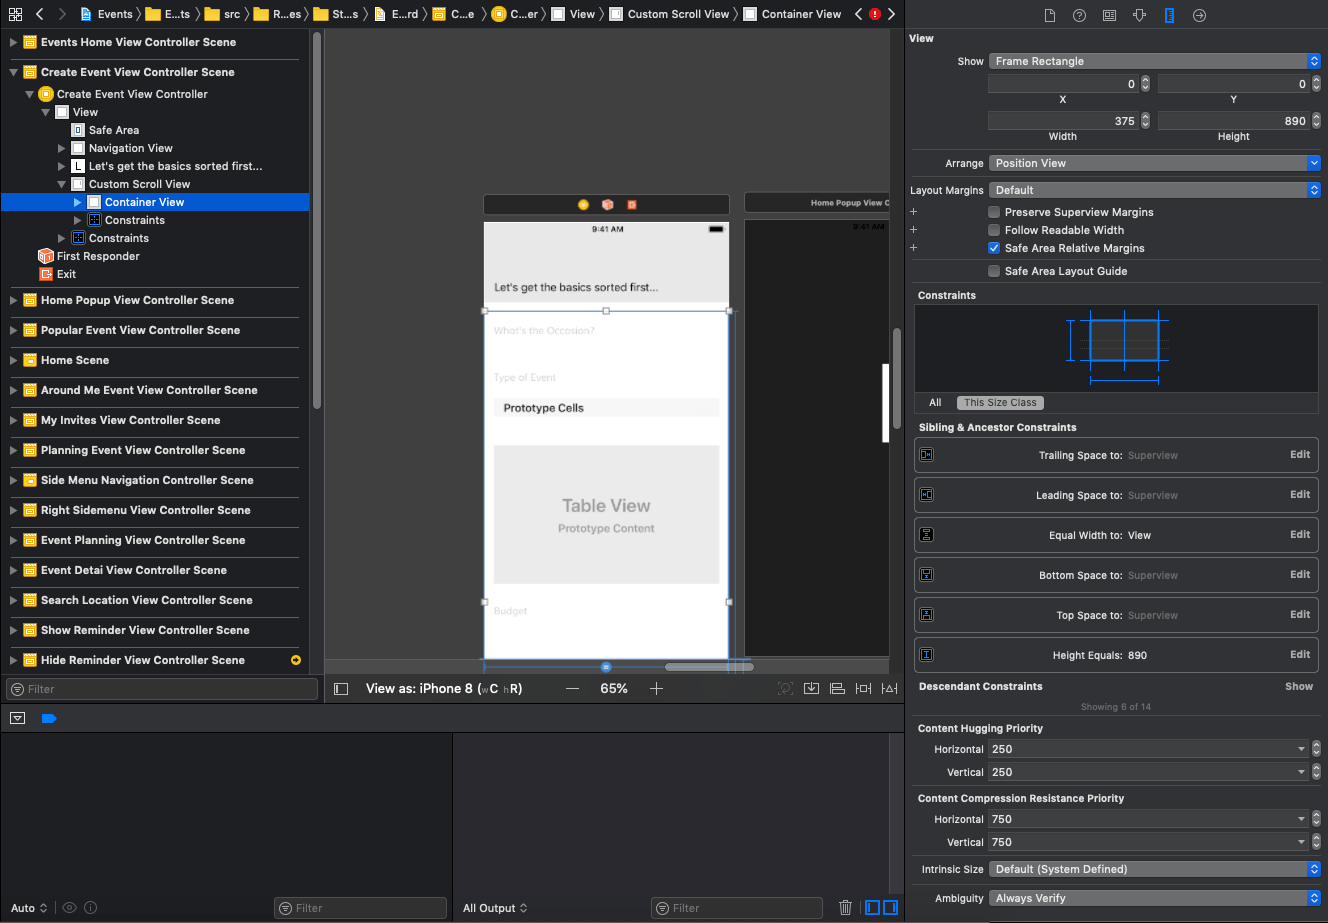The width and height of the screenshot is (1328, 923).
Task: Switch to This Size Class tab
Action: [x=1000, y=402]
